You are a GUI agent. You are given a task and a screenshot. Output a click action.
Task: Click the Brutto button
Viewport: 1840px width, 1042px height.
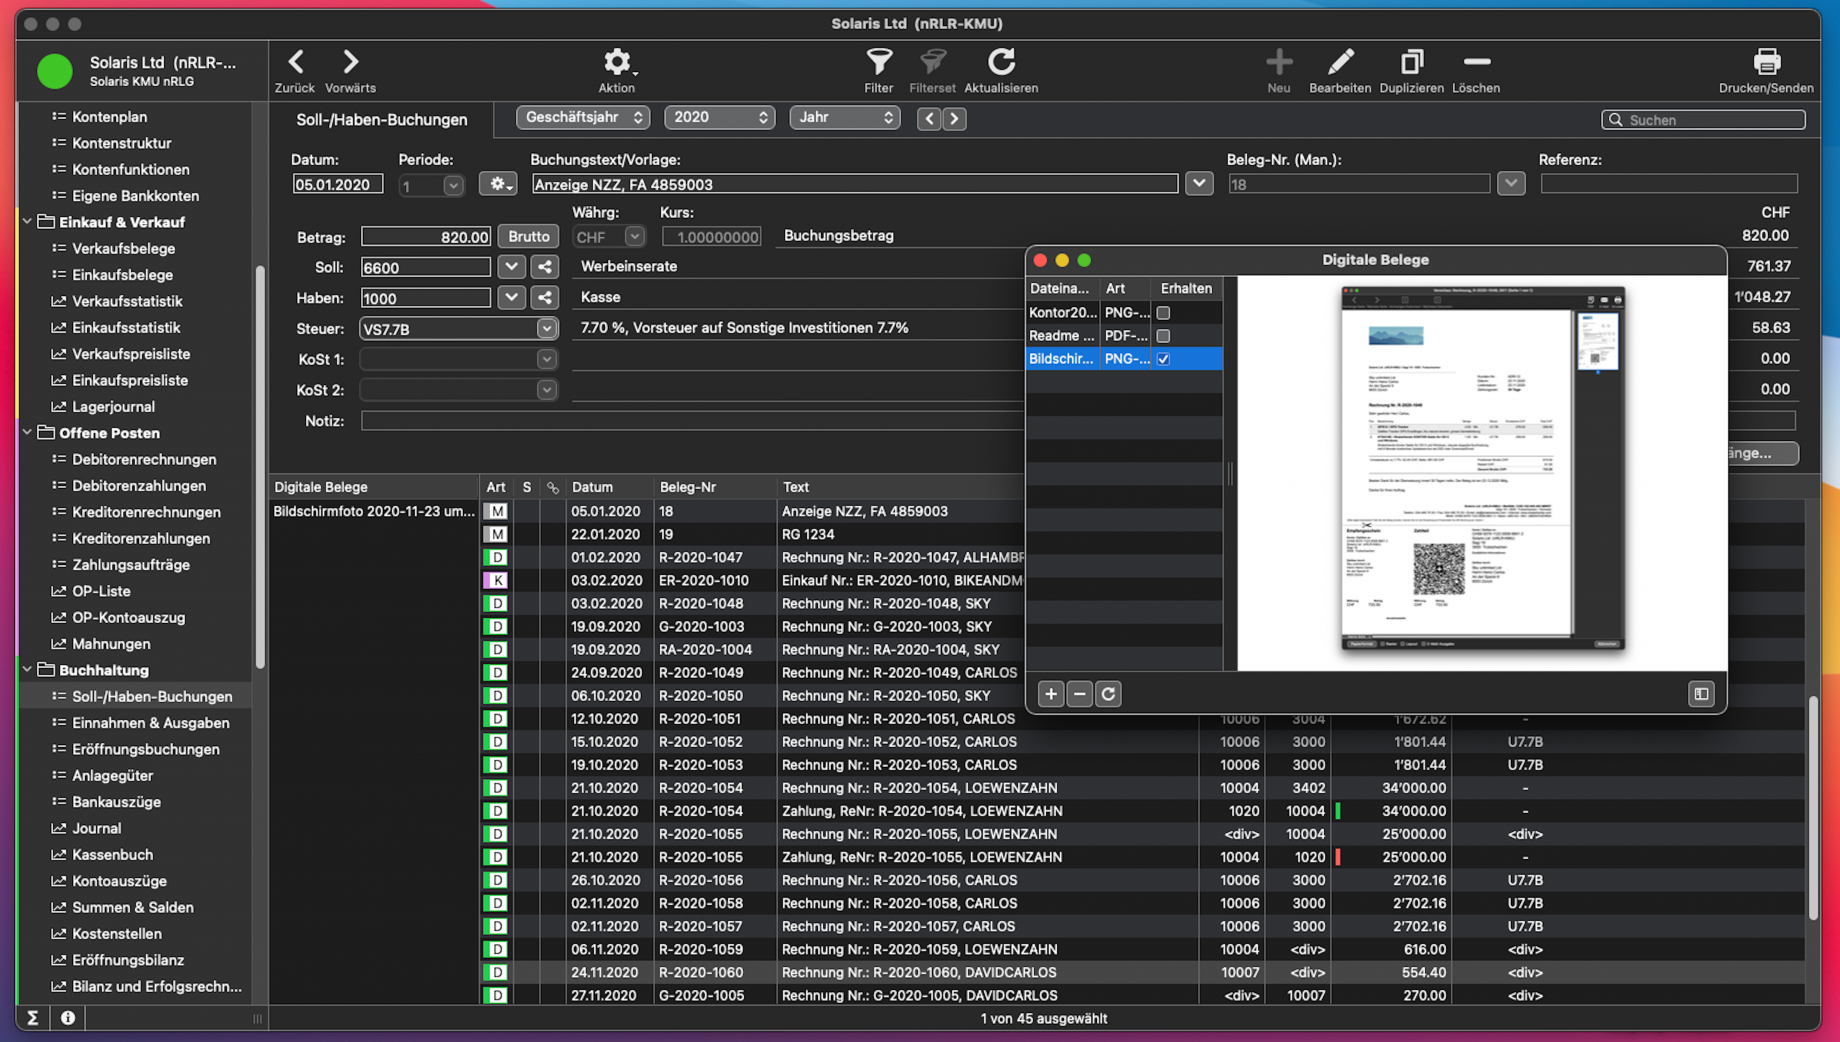(528, 237)
